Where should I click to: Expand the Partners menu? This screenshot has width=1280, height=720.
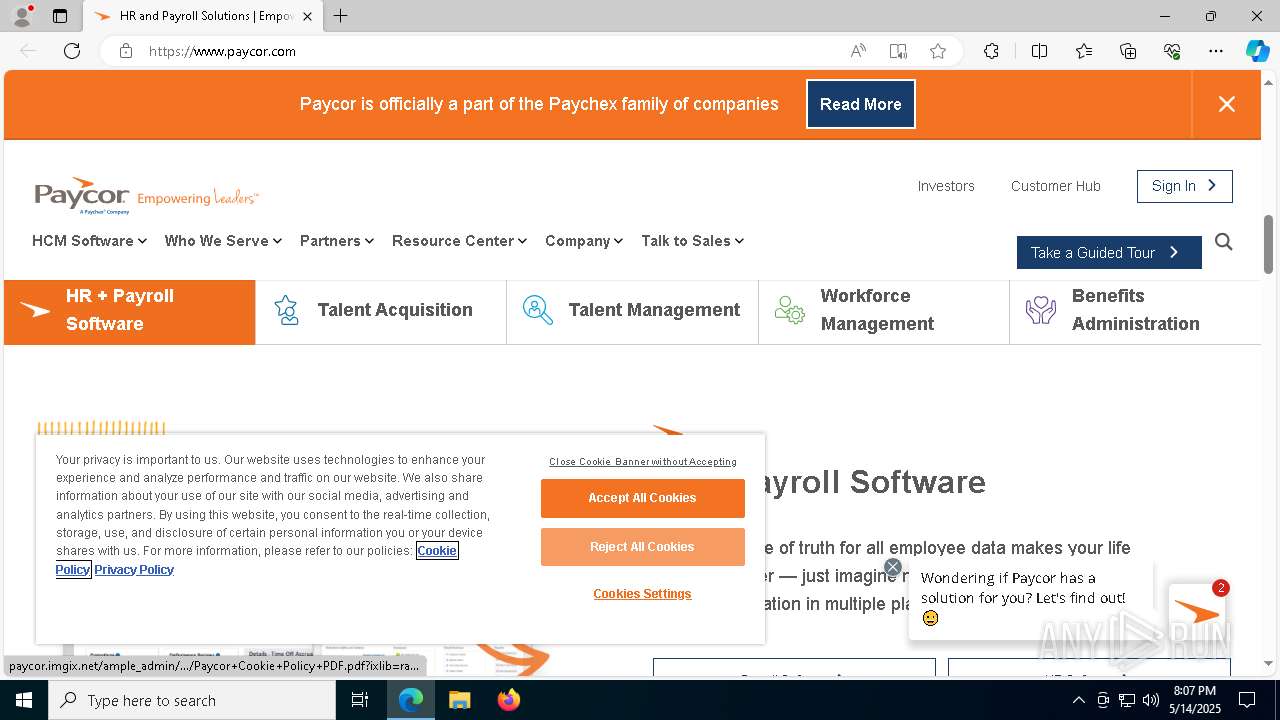(x=337, y=241)
